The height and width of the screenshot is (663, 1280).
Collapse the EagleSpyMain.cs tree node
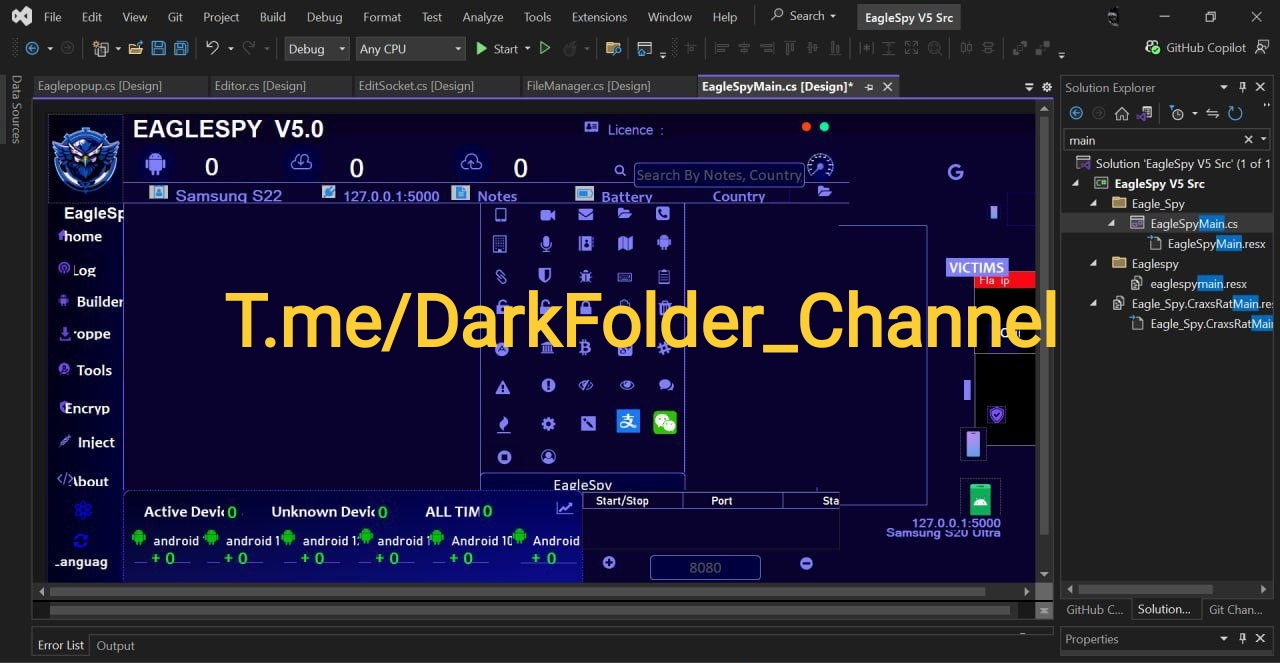pyautogui.click(x=1112, y=223)
